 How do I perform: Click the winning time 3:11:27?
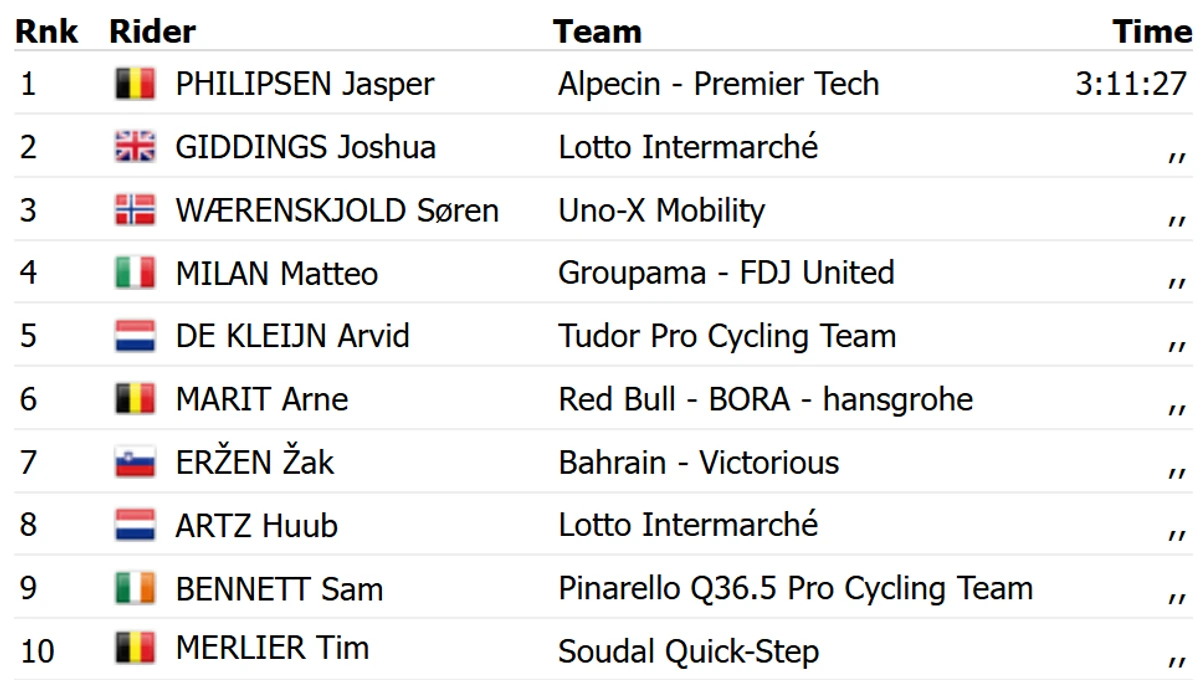point(1131,84)
